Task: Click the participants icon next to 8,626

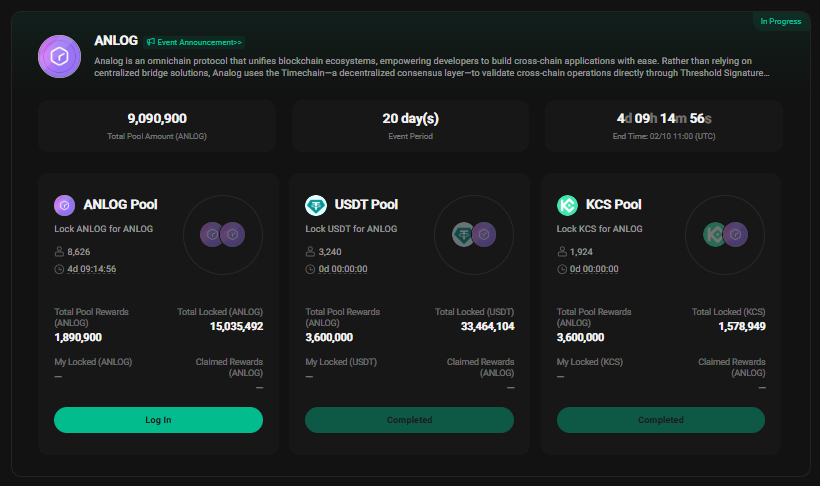Action: tap(59, 252)
